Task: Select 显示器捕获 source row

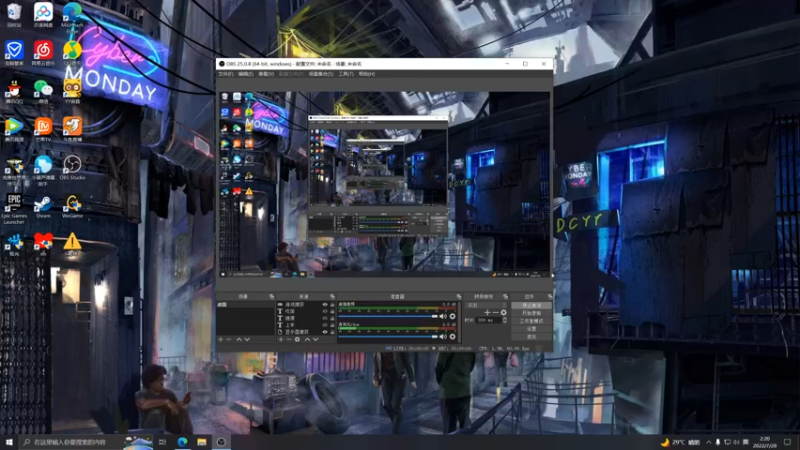Action: coord(306,332)
